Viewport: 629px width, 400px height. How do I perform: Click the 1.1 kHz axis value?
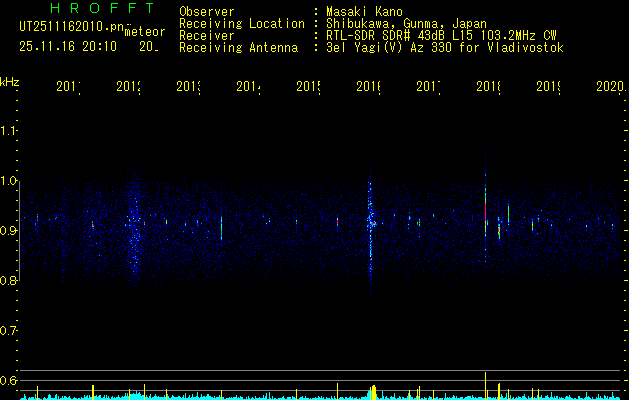click(x=9, y=131)
